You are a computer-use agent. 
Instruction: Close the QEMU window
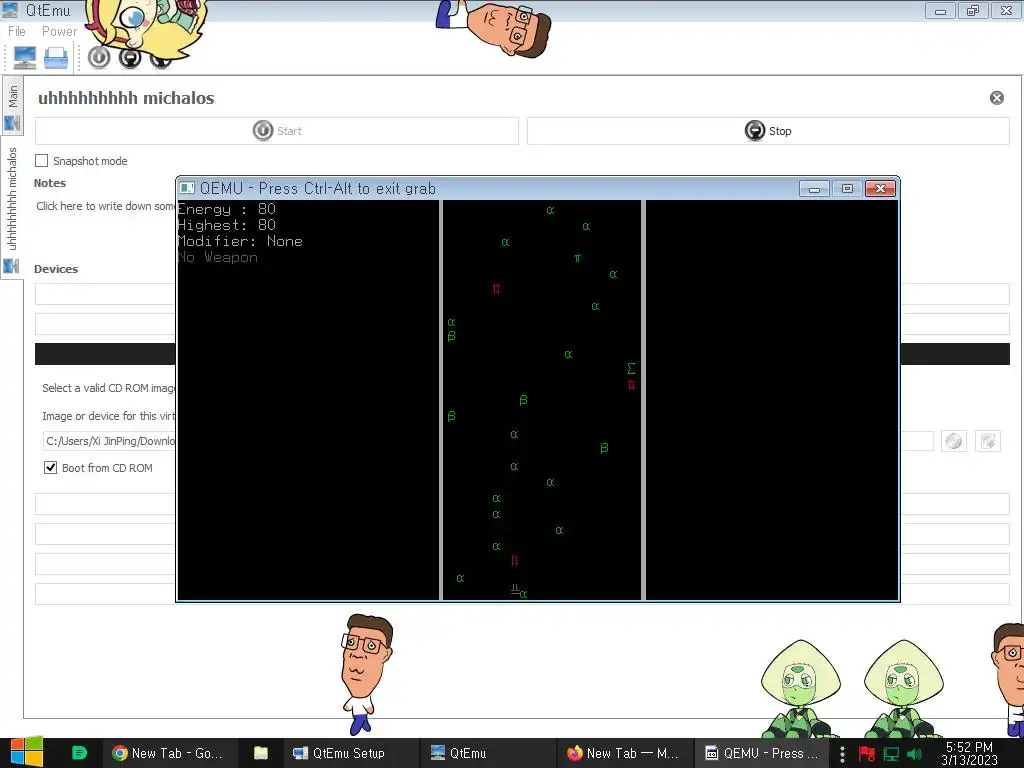click(880, 189)
